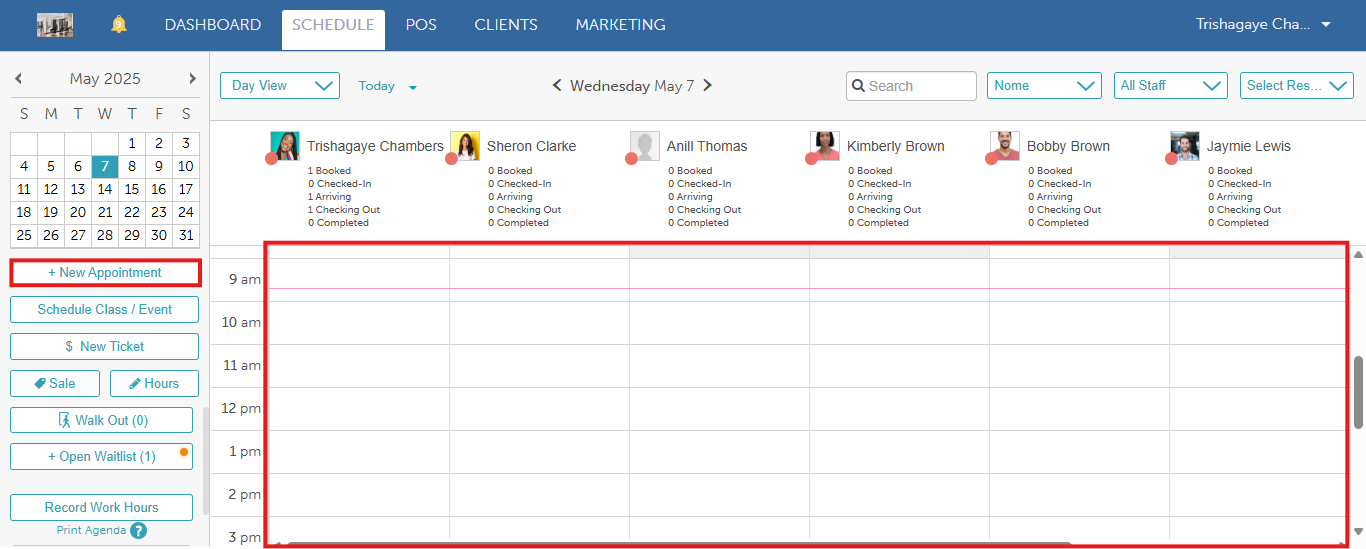Open the Select Res... dropdown
Image resolution: width=1366 pixels, height=549 pixels.
[x=1297, y=86]
